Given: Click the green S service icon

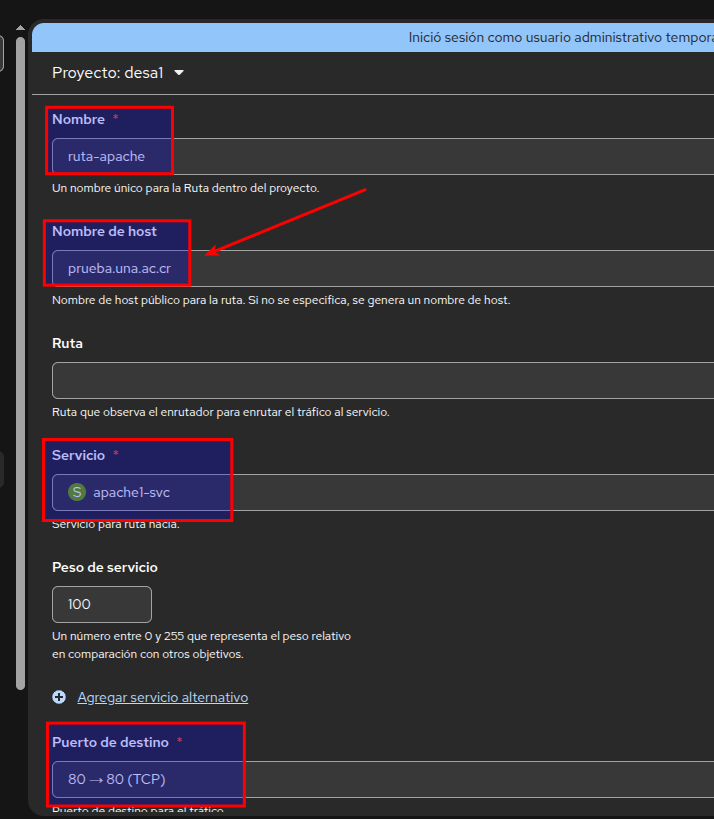Looking at the screenshot, I should (x=77, y=492).
